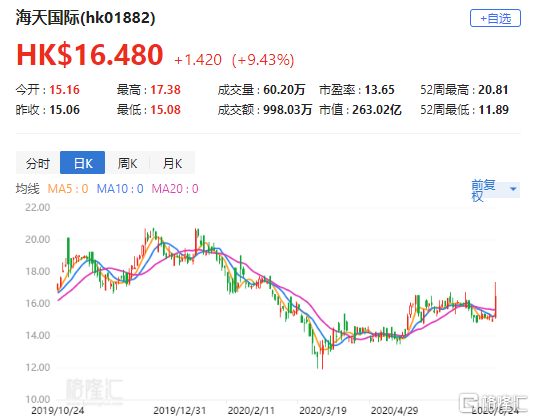Click the stock title 海天国际(hk01882)
This screenshot has width=534, height=420.
[x=85, y=18]
